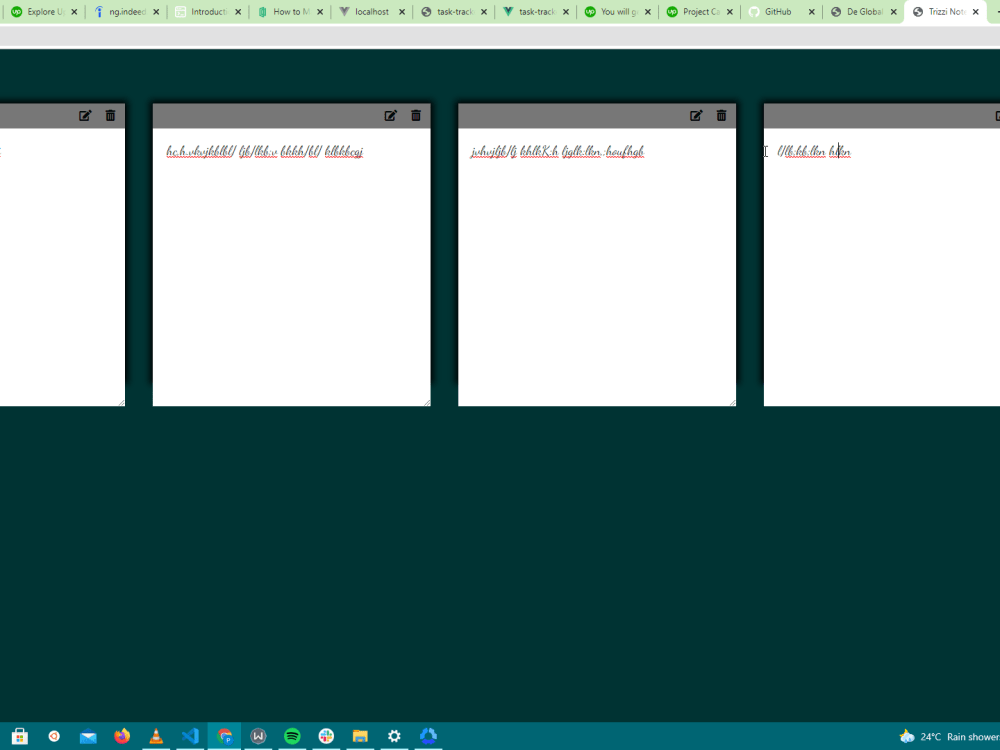The width and height of the screenshot is (1000, 750).
Task: Switch to the 'You will g' browser tab
Action: coord(619,11)
